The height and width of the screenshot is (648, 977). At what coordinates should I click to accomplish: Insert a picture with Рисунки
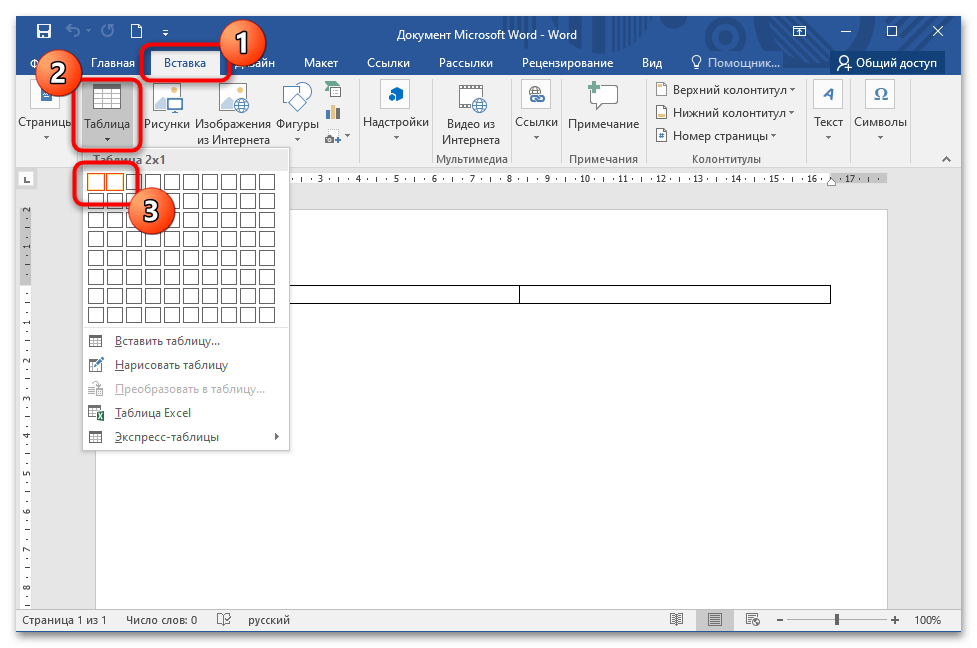tap(167, 107)
